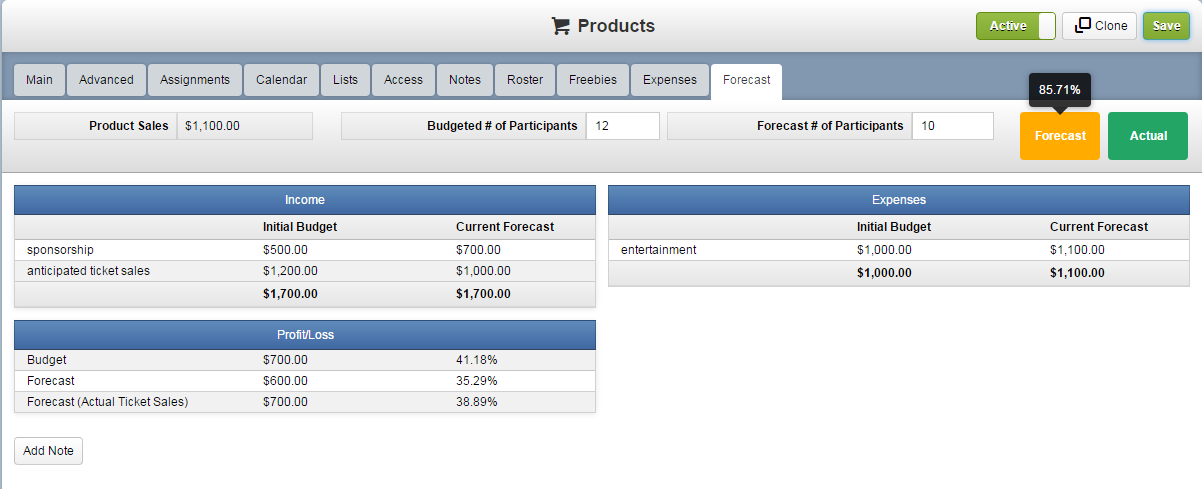Click the Income table header

[x=305, y=200]
